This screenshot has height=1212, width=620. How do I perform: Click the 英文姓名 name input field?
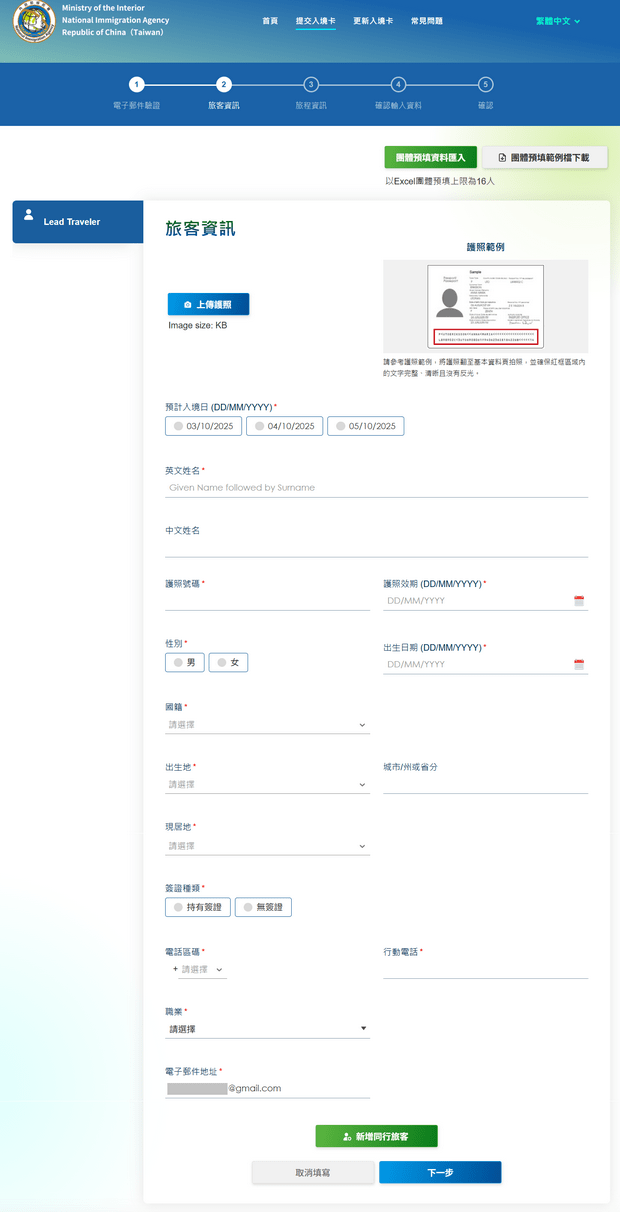coord(376,488)
